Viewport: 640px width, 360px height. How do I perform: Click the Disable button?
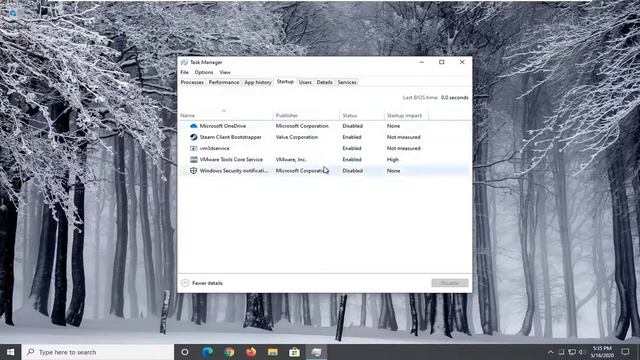[x=450, y=283]
